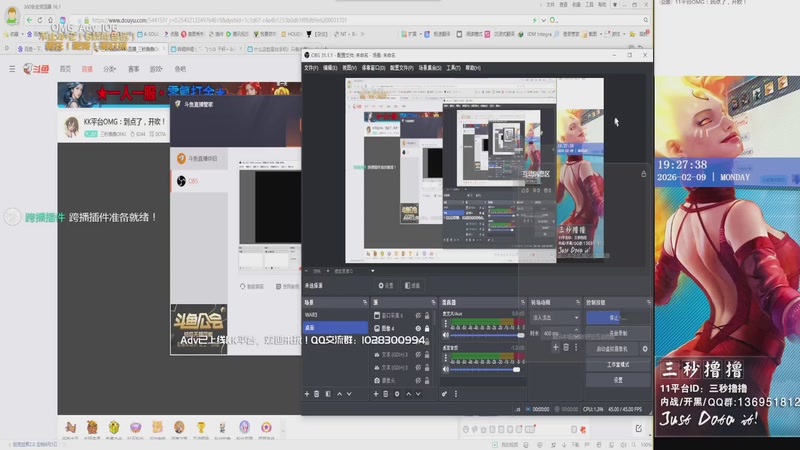
Task: Move selected source down with arrow icon
Action: coord(417,394)
